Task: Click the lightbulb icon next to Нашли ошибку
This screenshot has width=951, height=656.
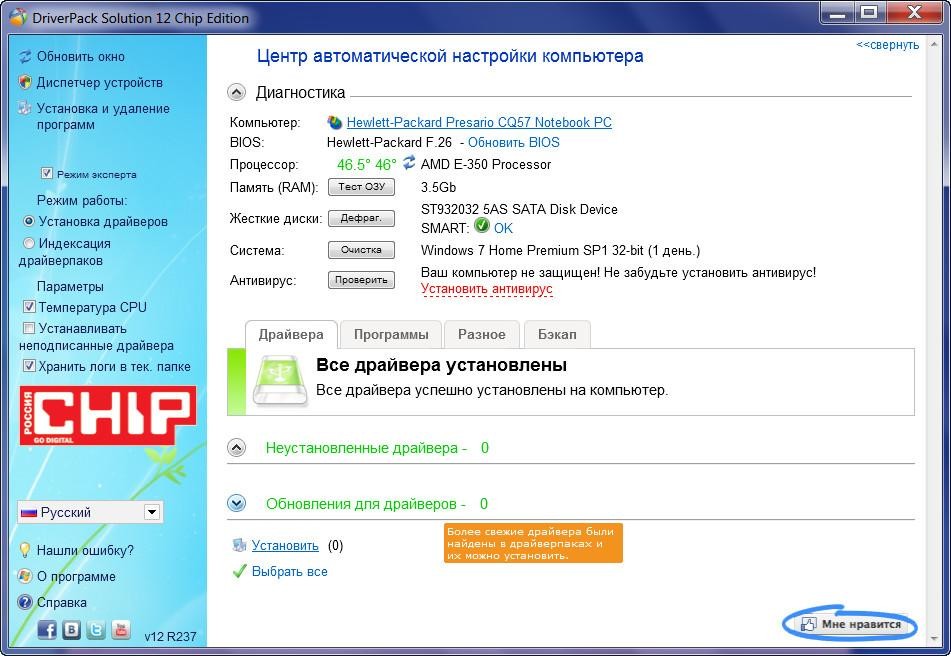Action: (25, 551)
